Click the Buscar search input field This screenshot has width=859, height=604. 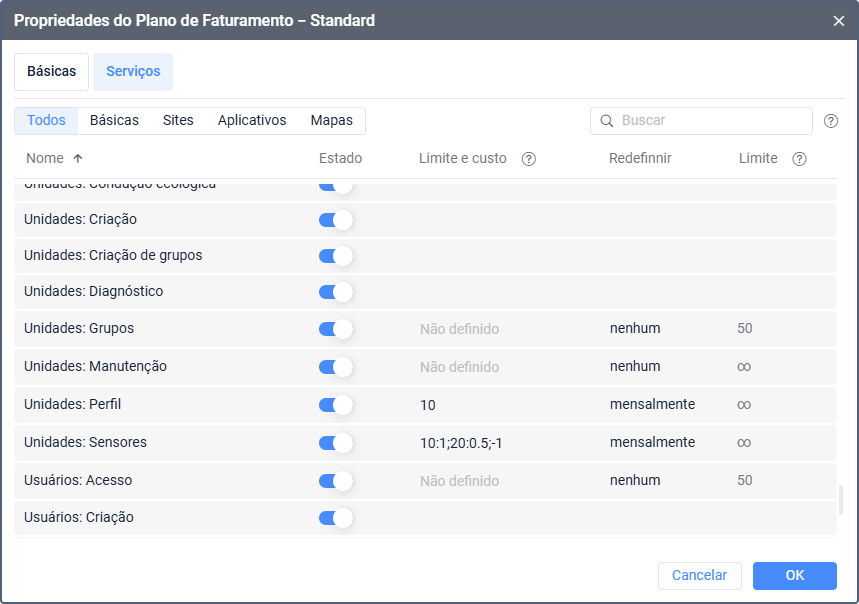click(712, 121)
